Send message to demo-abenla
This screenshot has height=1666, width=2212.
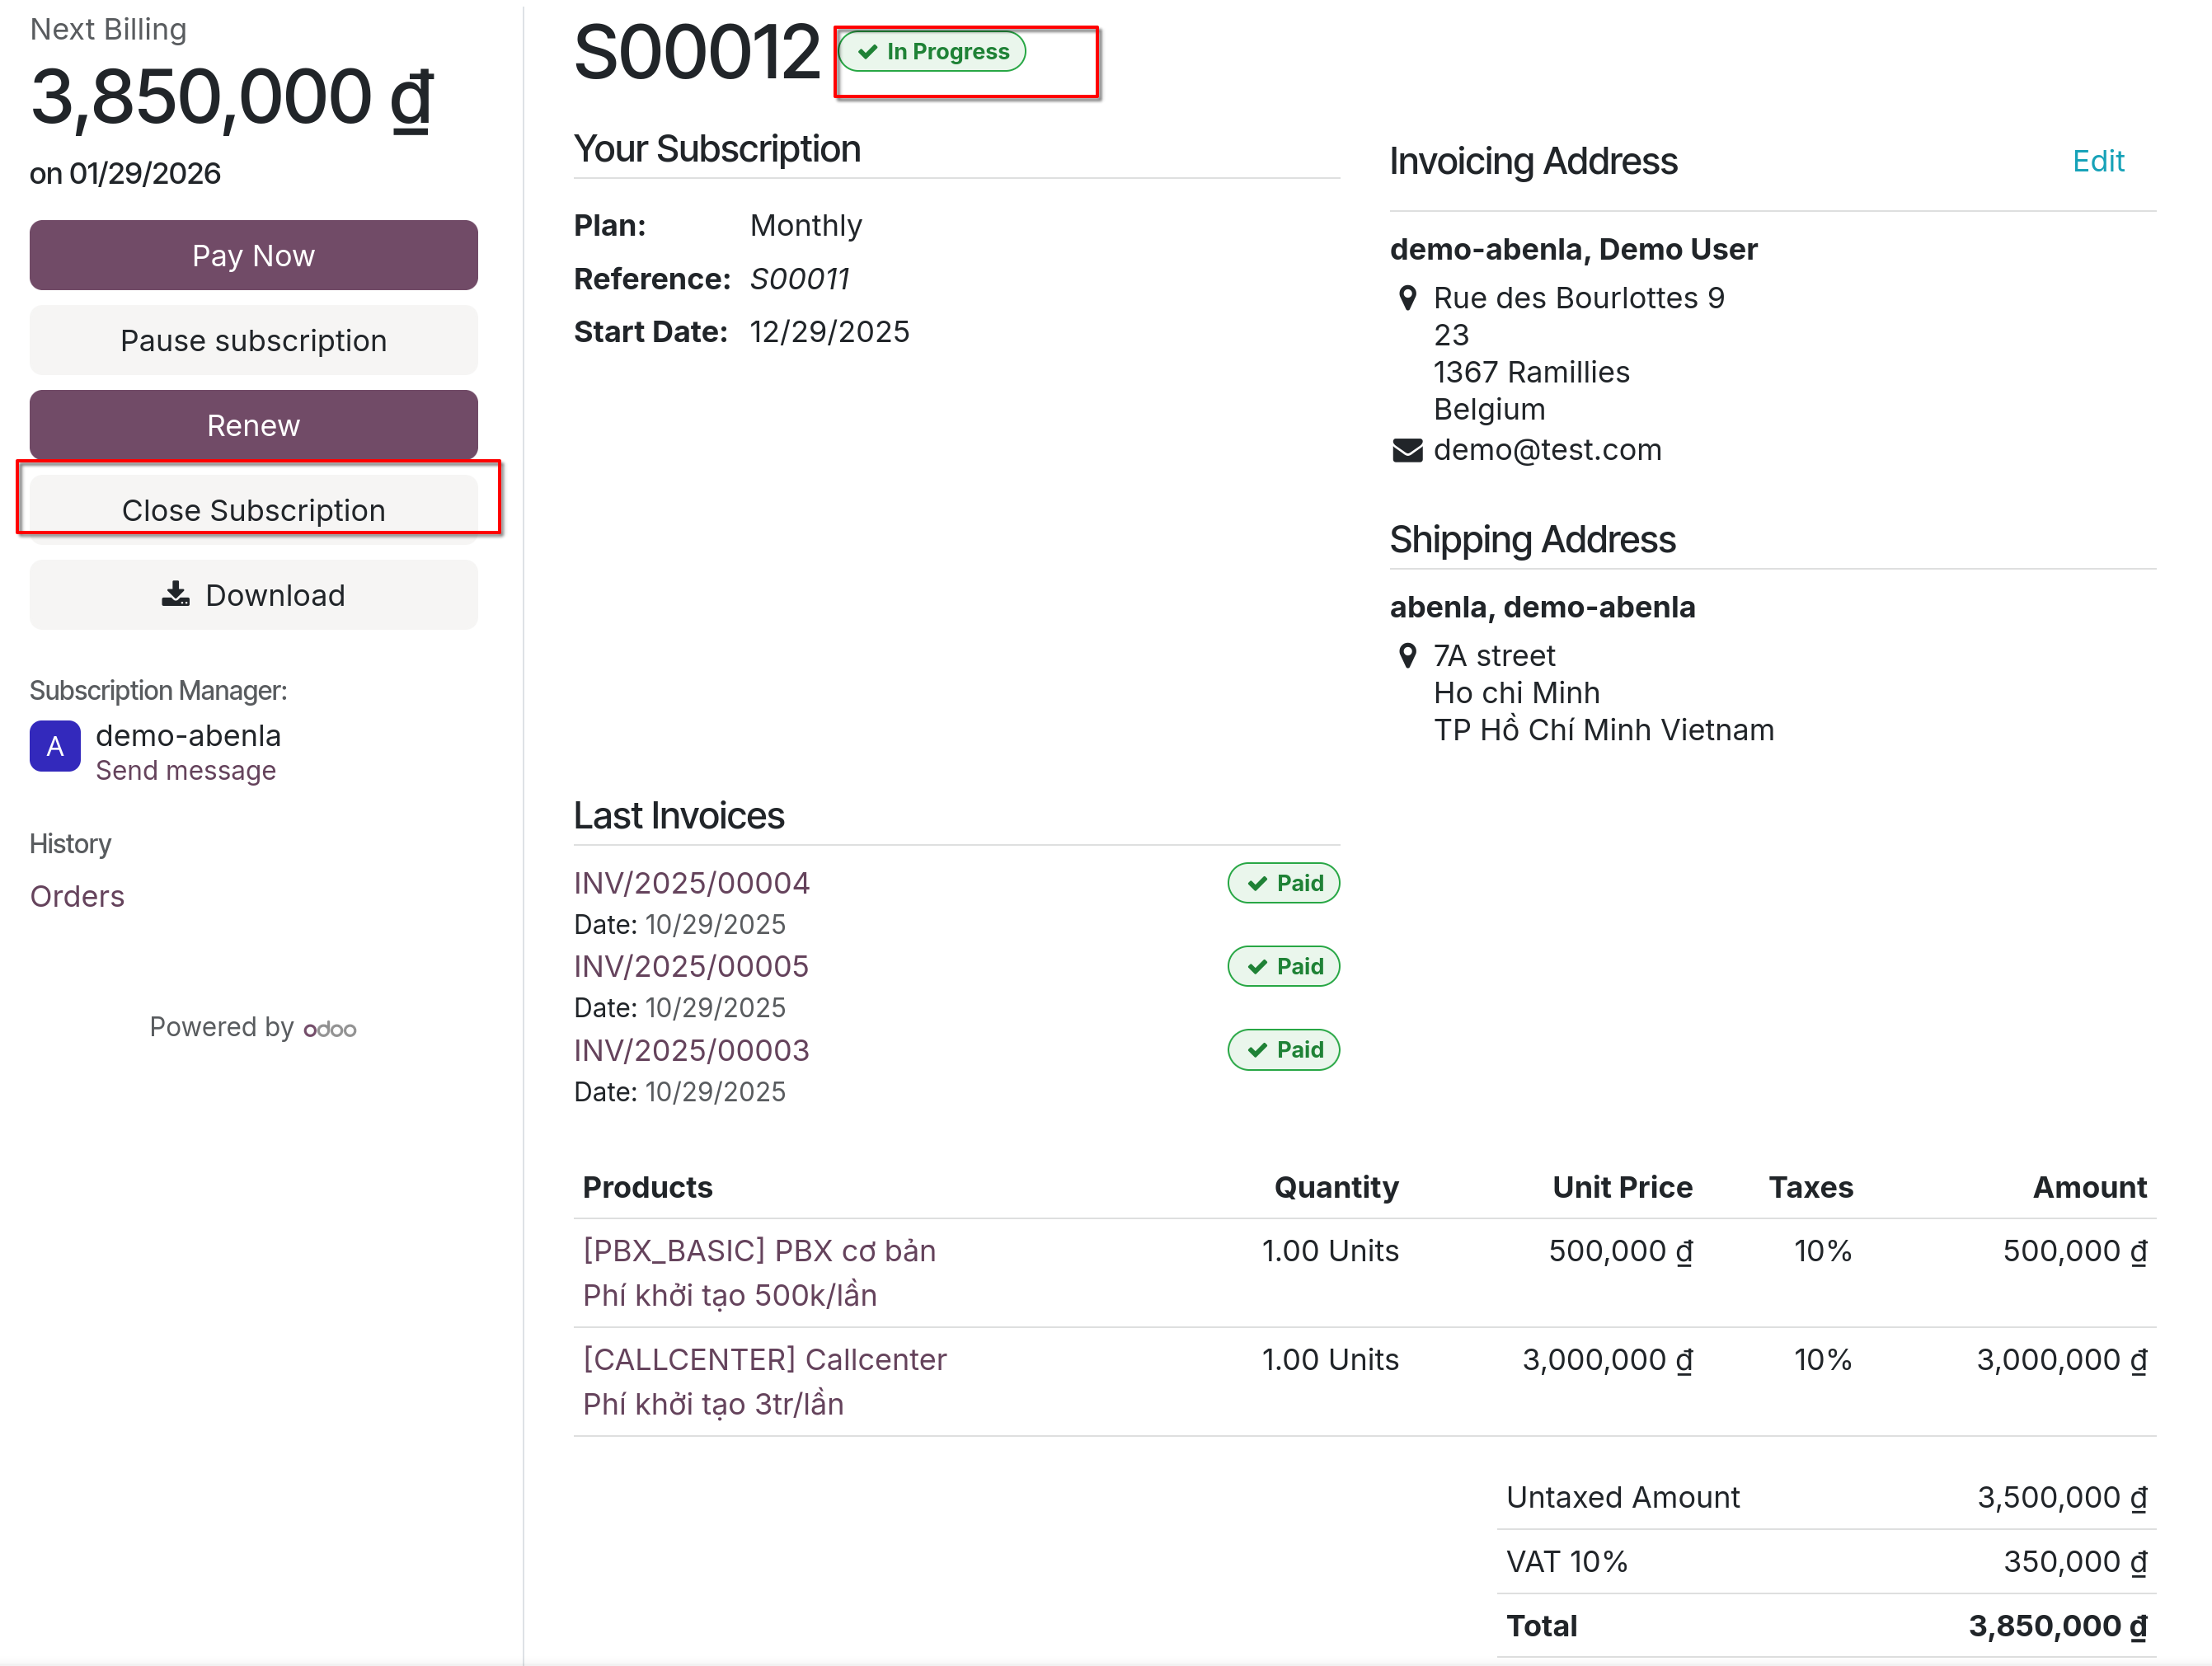click(x=186, y=771)
